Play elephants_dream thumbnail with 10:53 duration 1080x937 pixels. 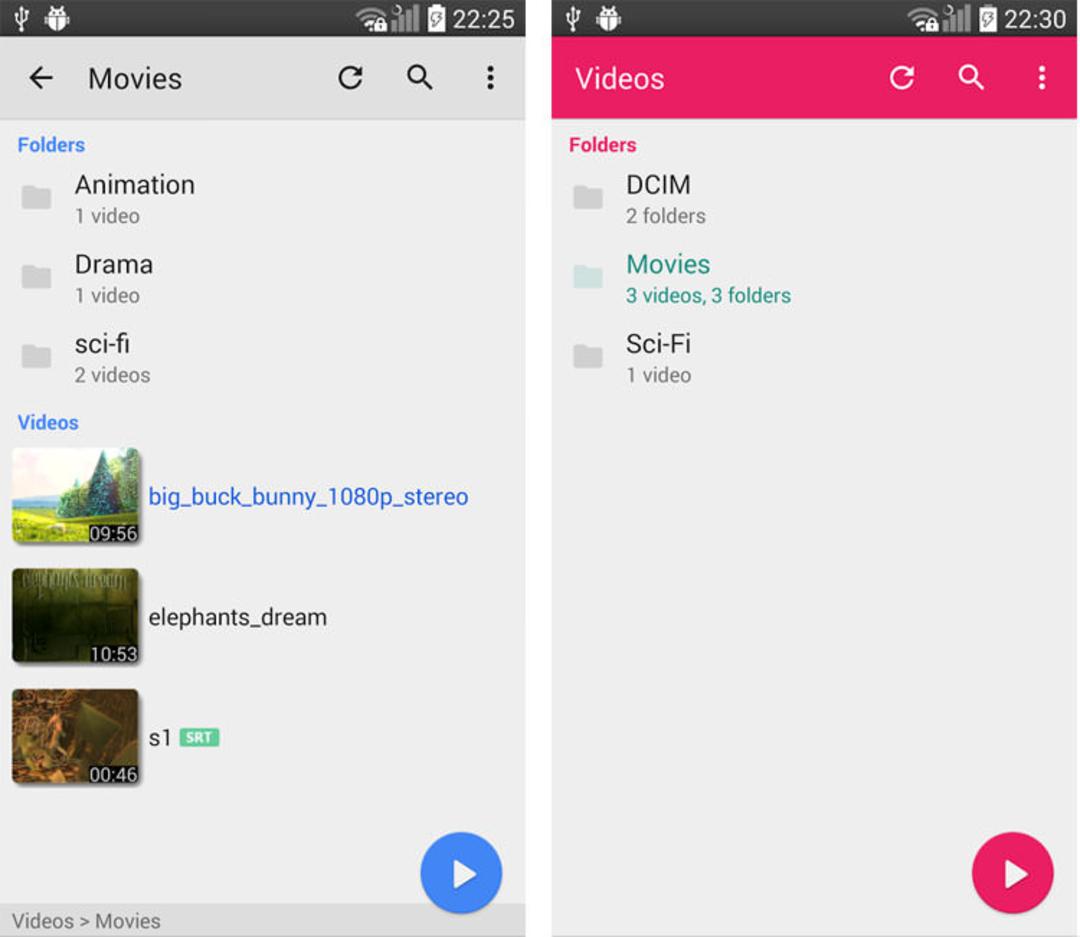tap(76, 616)
